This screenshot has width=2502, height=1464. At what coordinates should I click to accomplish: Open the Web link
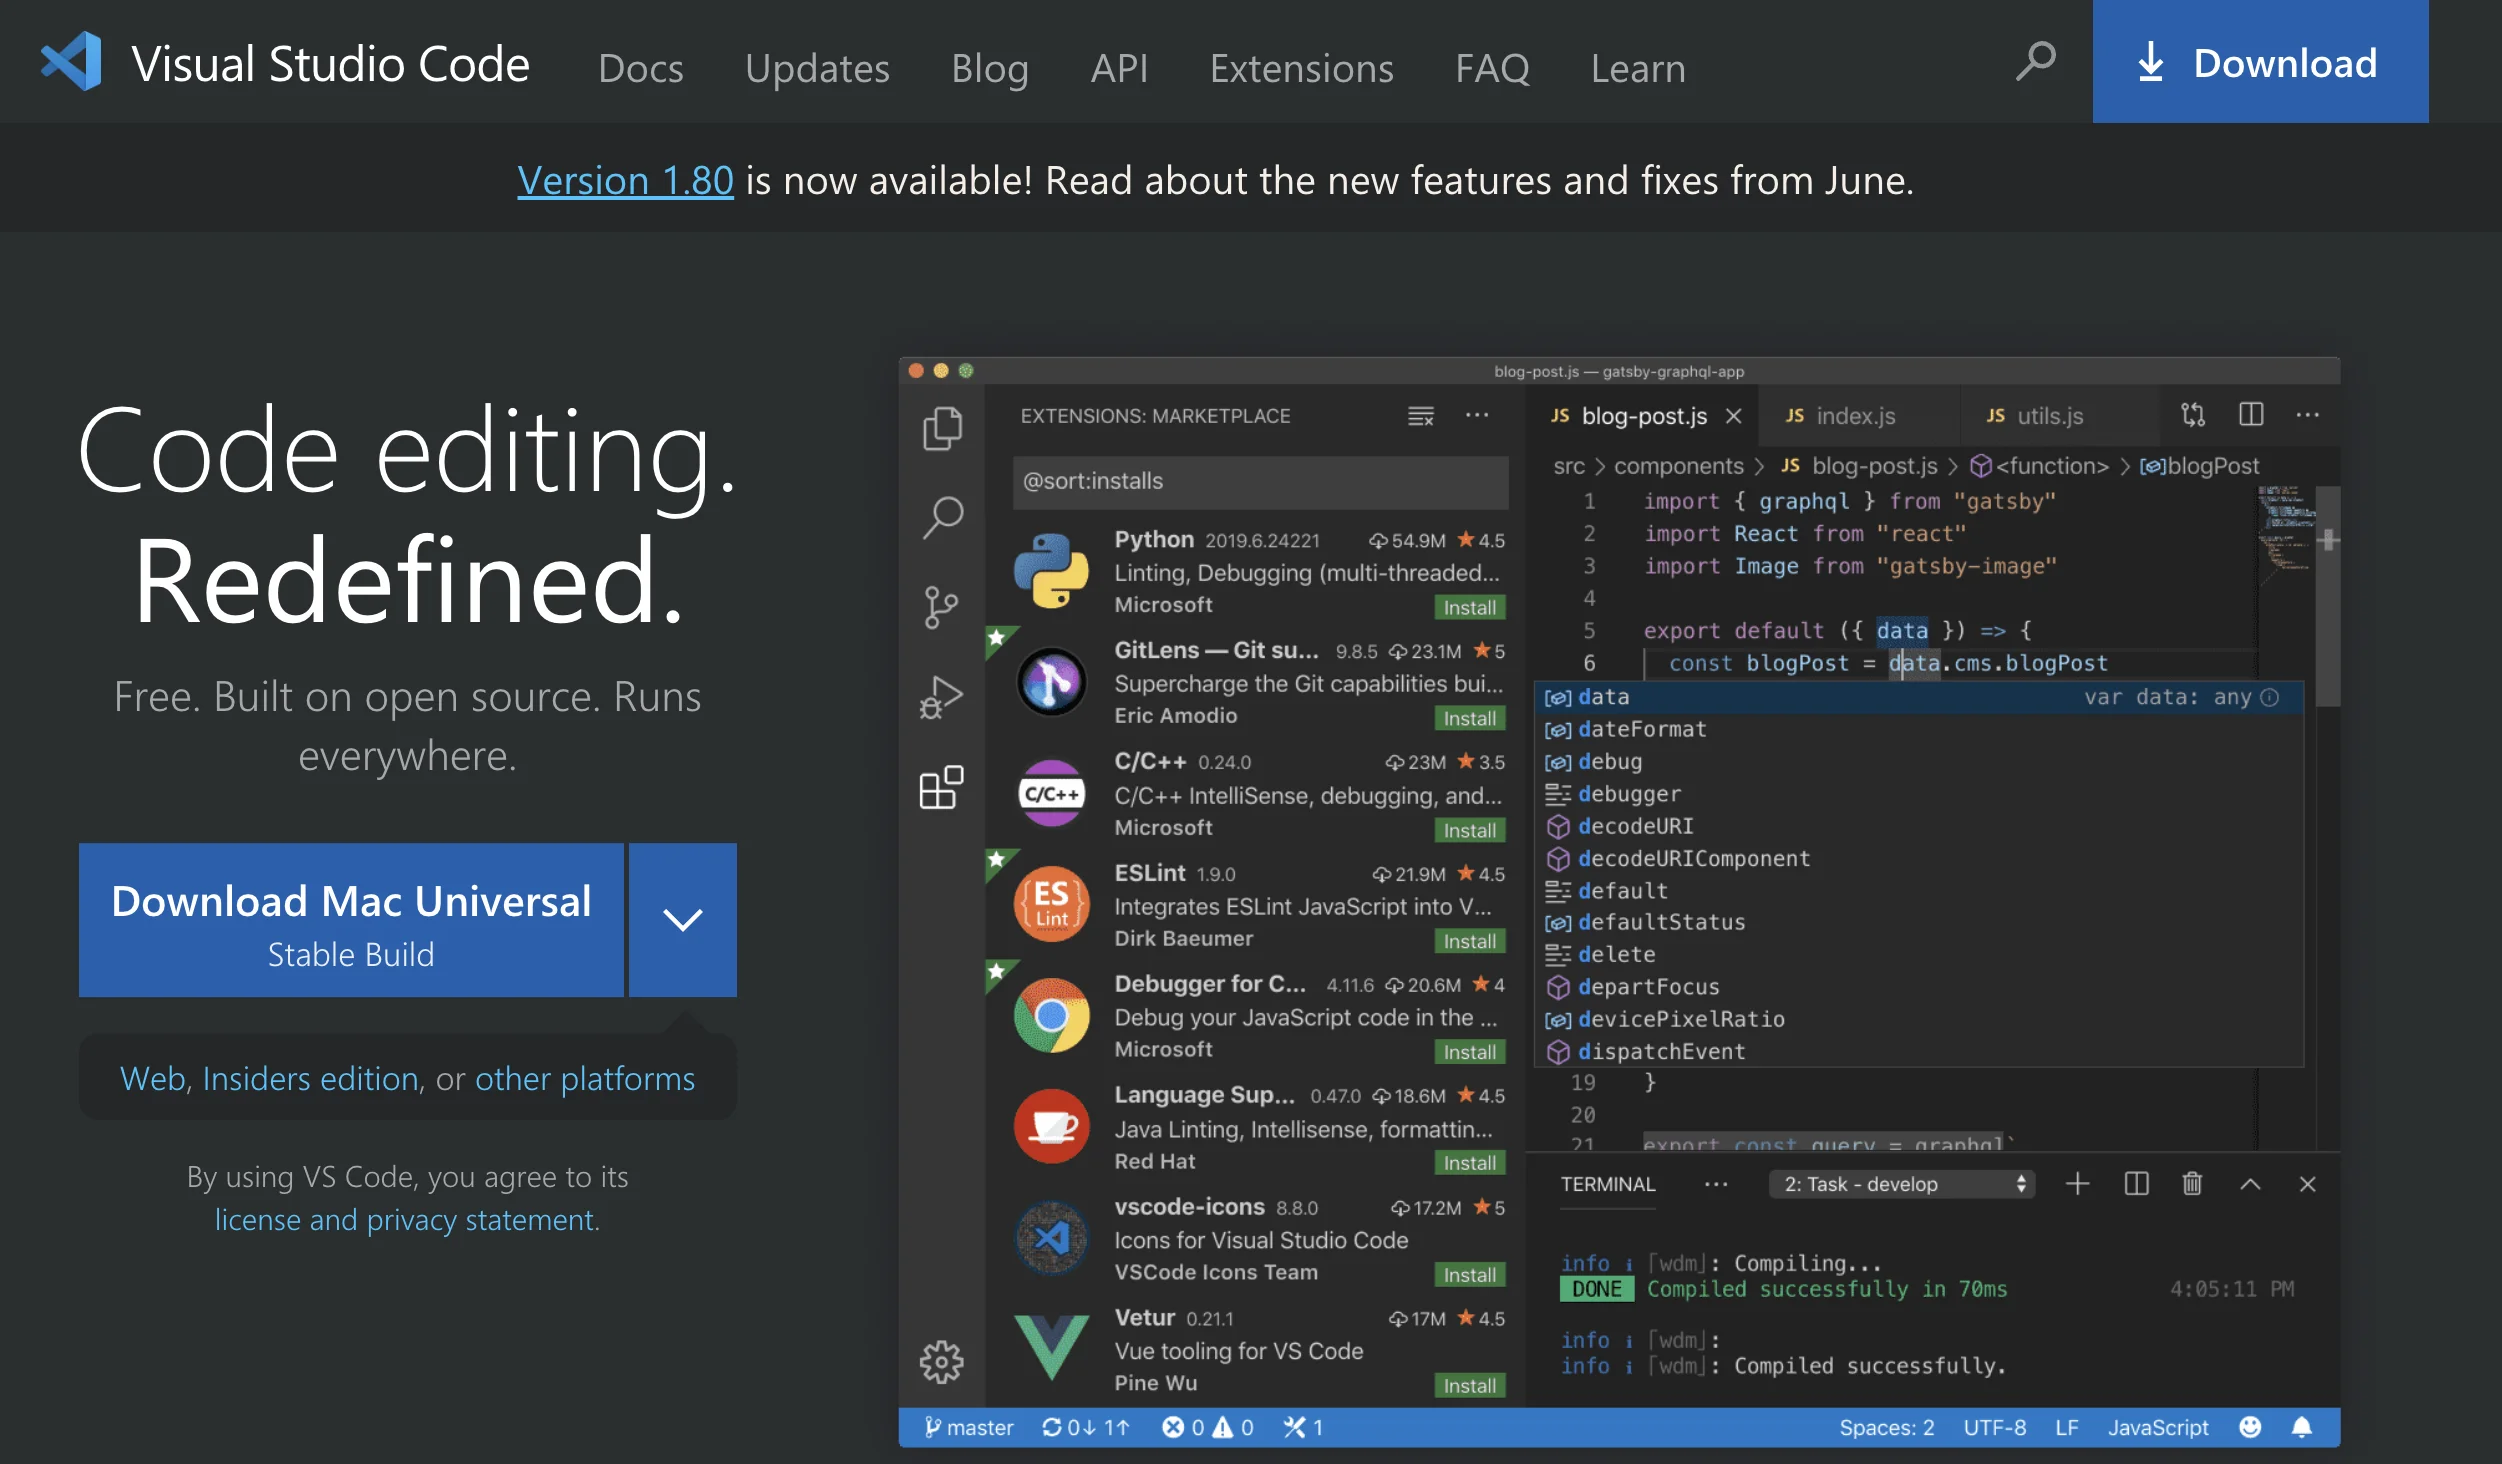point(153,1078)
